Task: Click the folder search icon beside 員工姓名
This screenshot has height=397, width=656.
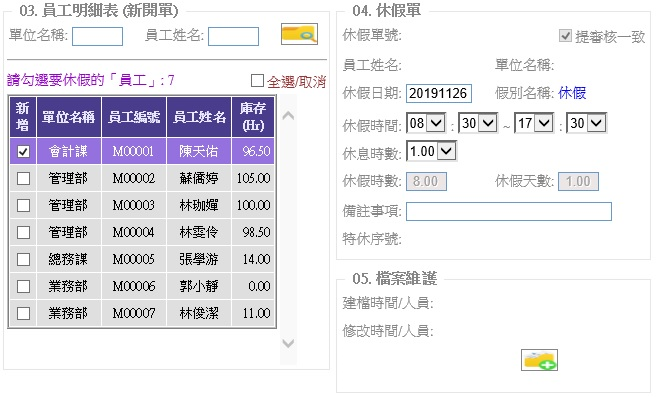Action: point(299,34)
